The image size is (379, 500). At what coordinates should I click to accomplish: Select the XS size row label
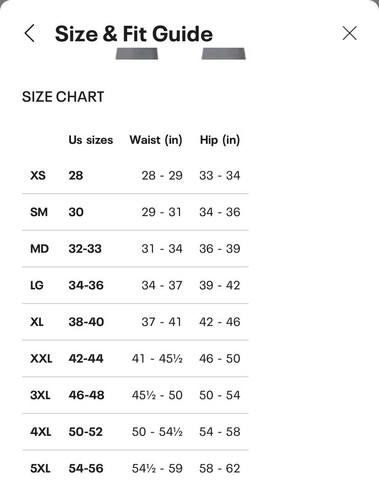[x=38, y=175]
